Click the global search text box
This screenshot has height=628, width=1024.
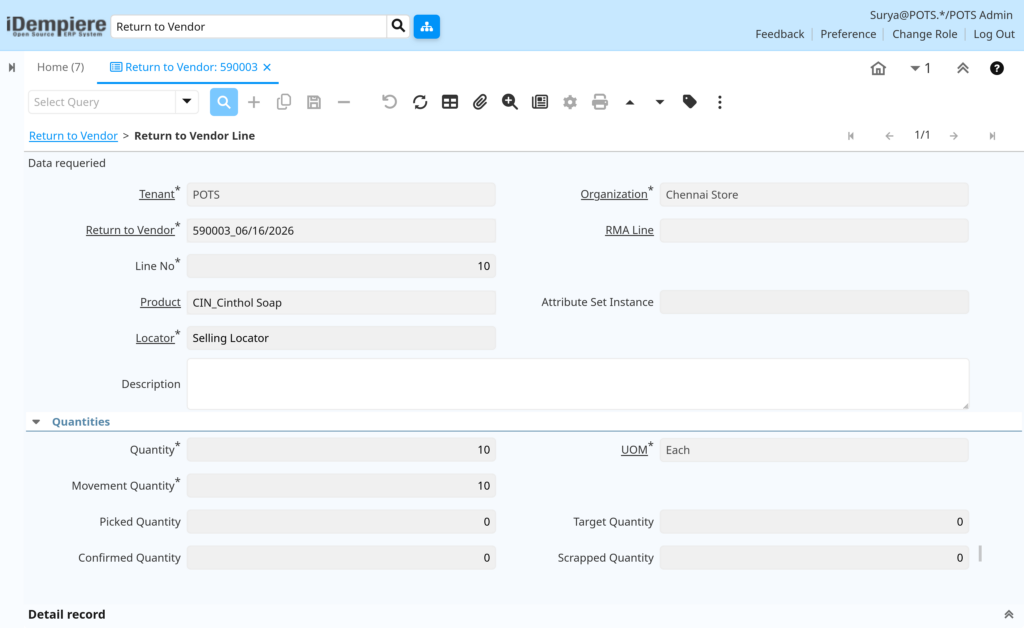point(249,27)
